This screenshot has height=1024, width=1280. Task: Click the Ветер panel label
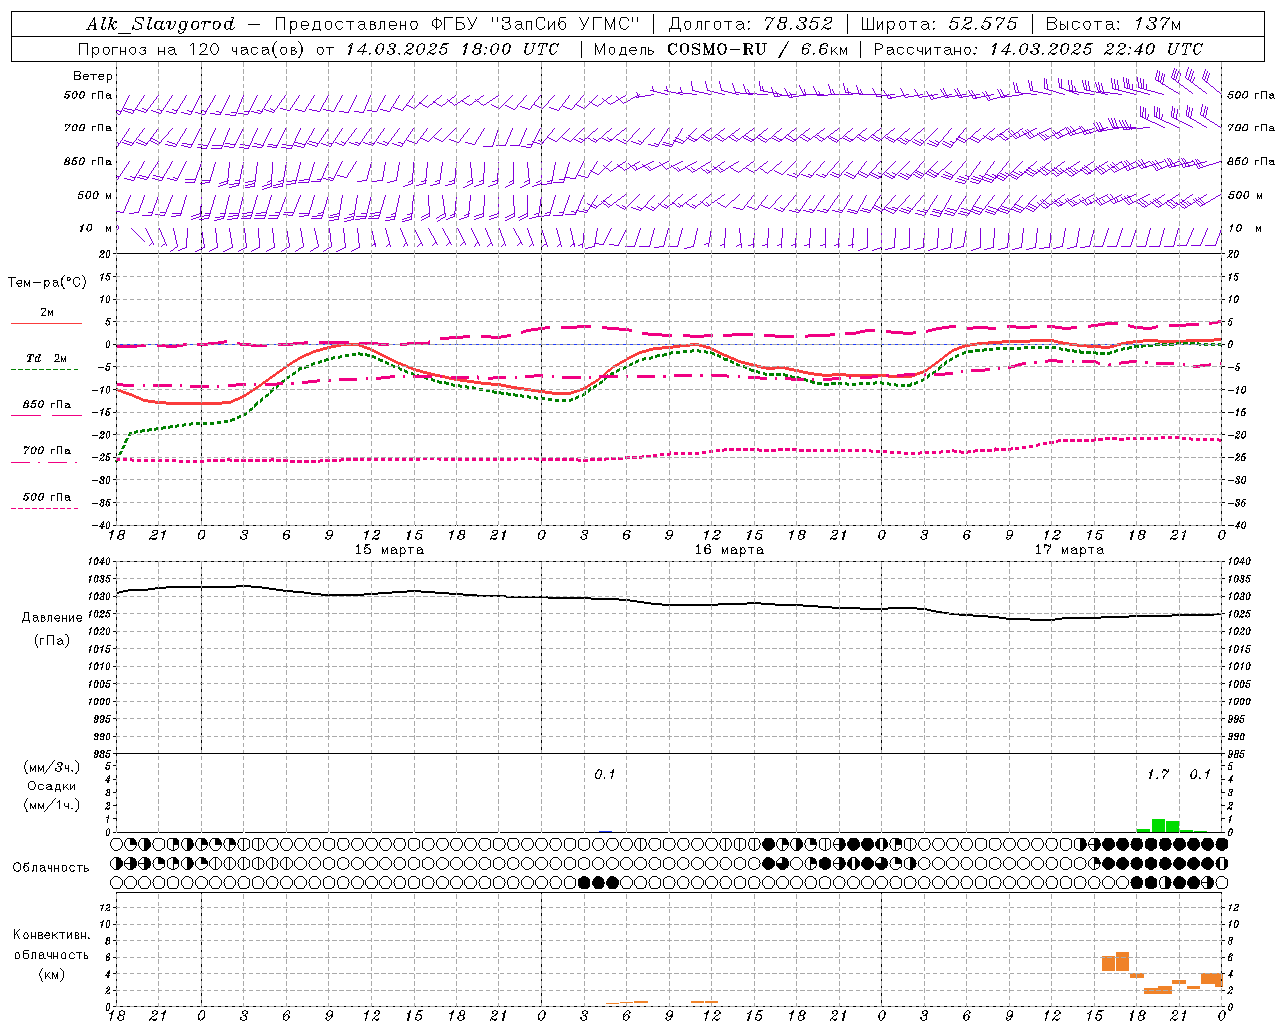(x=93, y=76)
